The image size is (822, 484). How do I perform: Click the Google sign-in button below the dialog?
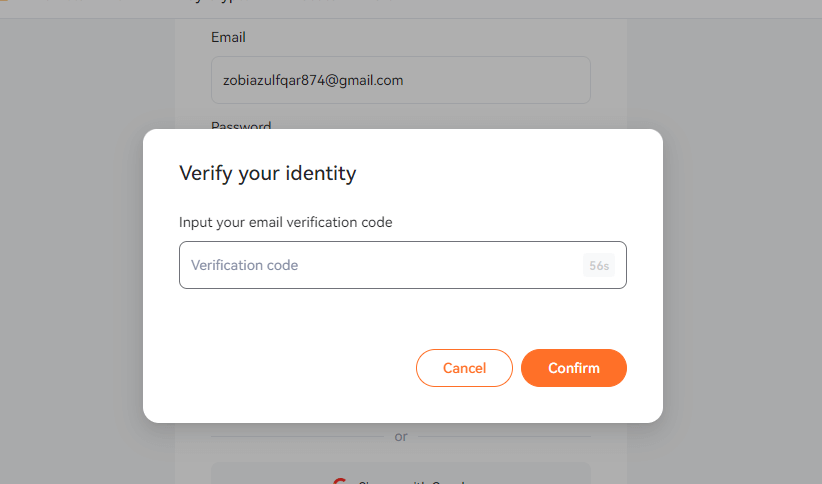click(400, 474)
